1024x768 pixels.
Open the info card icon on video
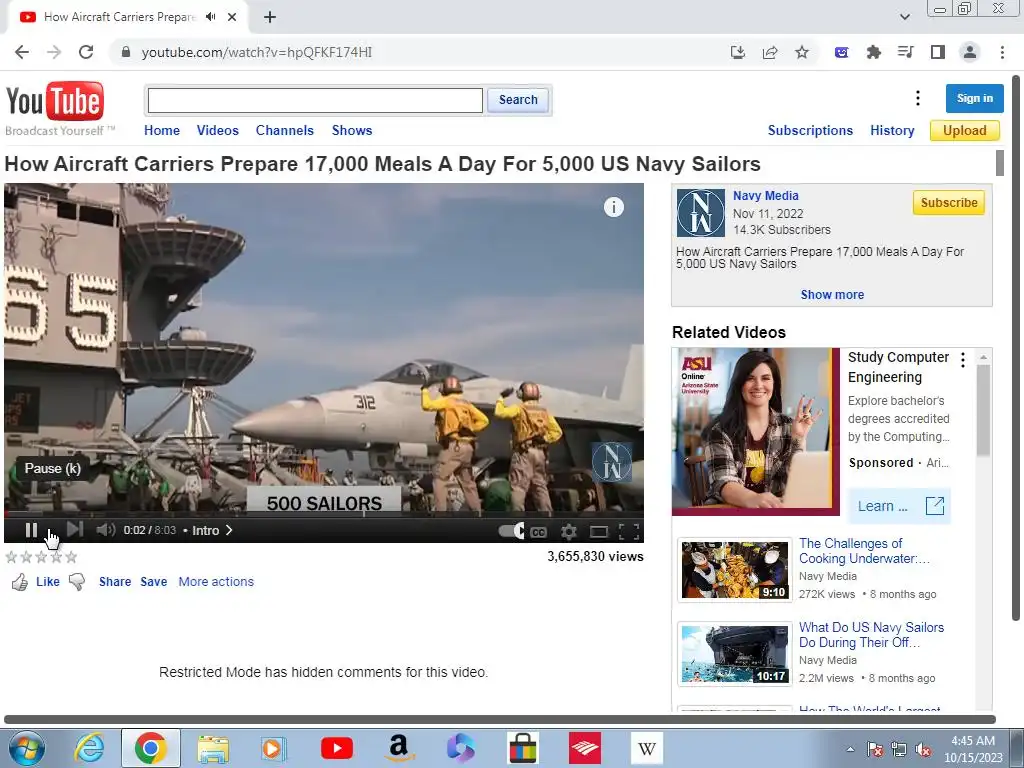[613, 207]
